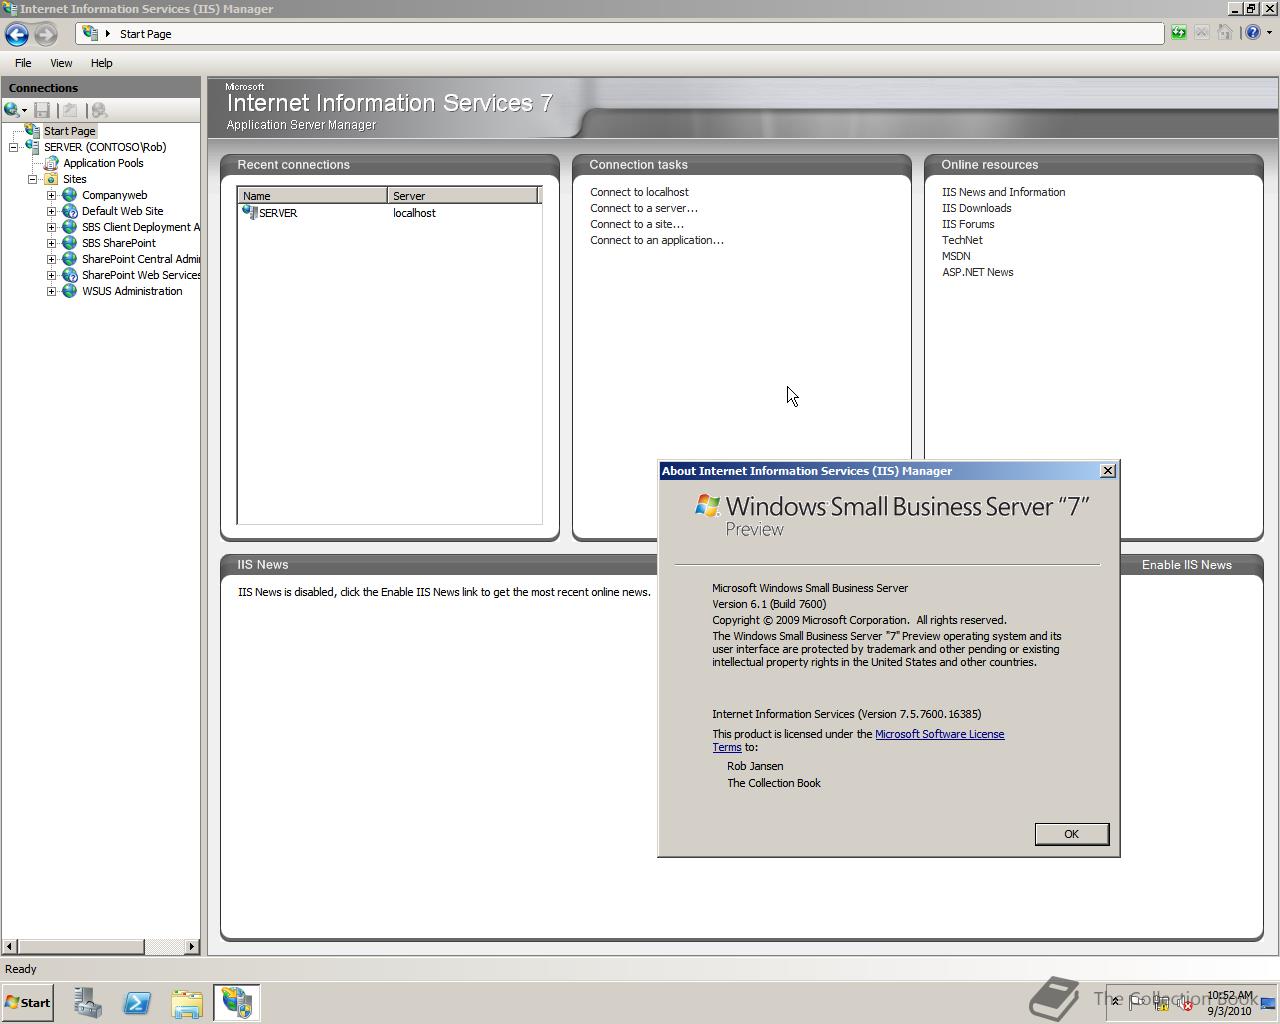Open the View menu

point(61,63)
